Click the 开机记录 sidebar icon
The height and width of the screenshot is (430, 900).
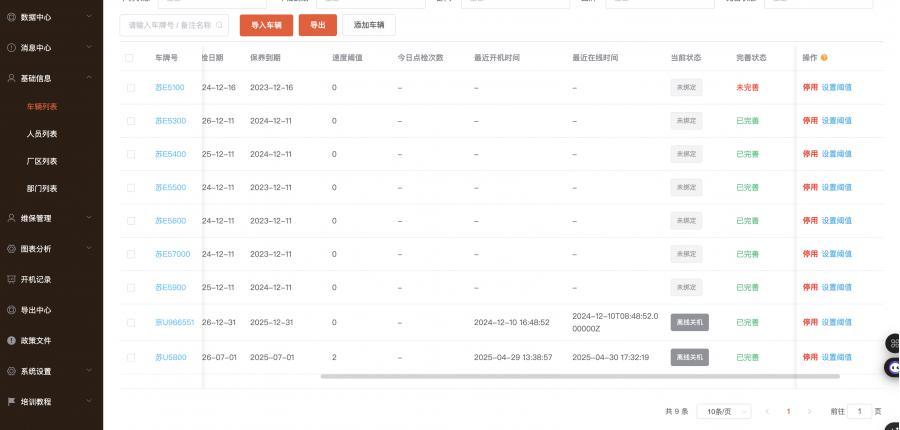tap(11, 280)
